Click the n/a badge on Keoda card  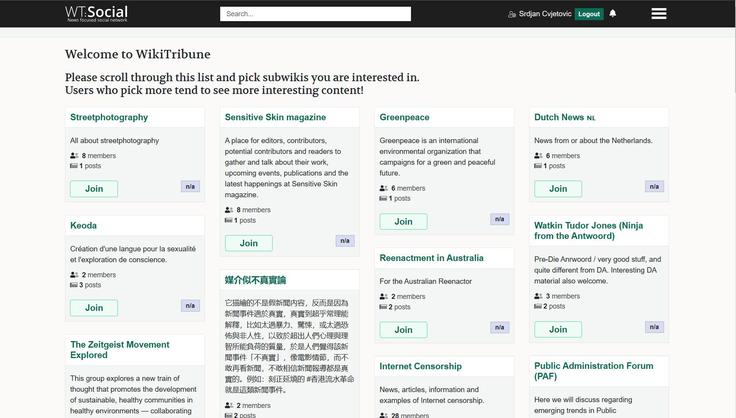190,305
